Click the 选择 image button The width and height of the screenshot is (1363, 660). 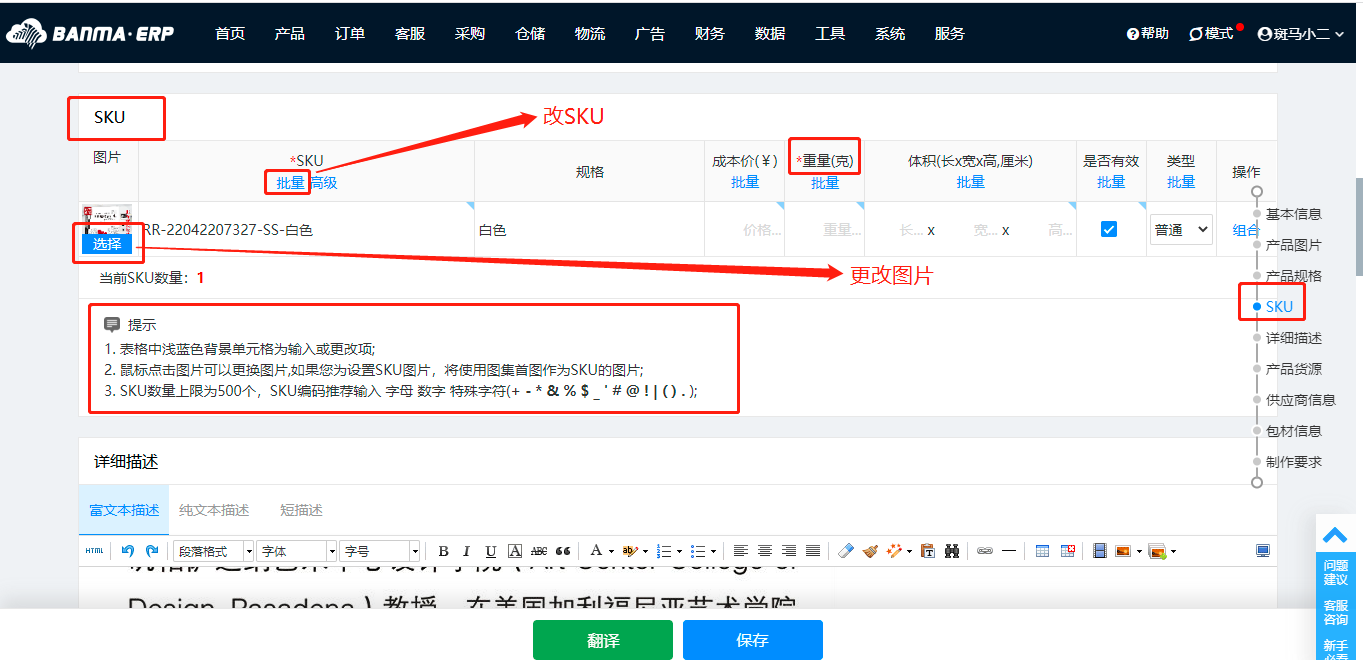click(107, 244)
